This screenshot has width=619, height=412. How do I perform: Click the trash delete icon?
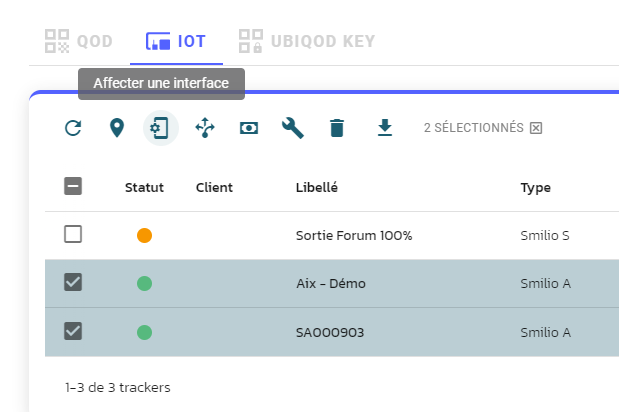[x=337, y=128]
